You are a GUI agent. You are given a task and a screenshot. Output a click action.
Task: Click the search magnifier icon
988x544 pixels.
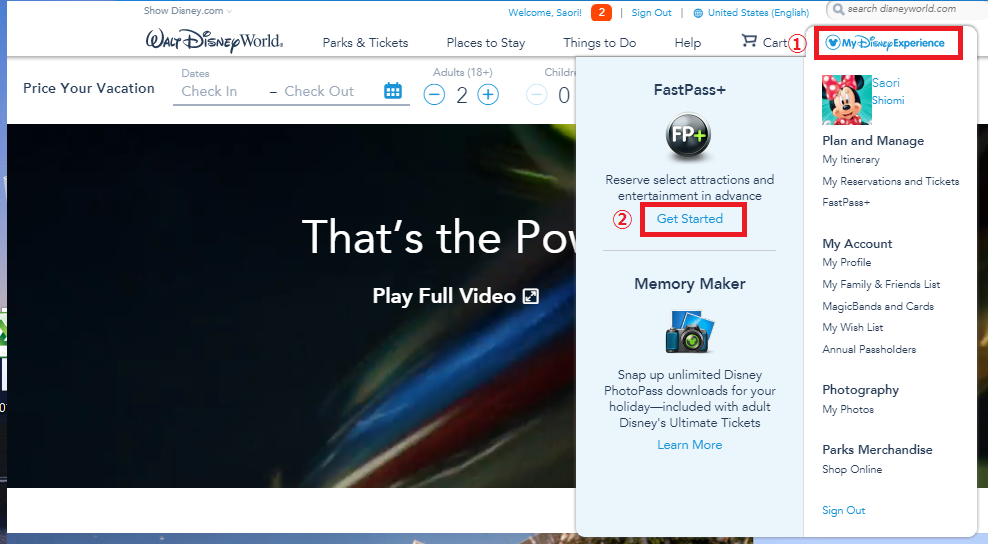click(838, 9)
